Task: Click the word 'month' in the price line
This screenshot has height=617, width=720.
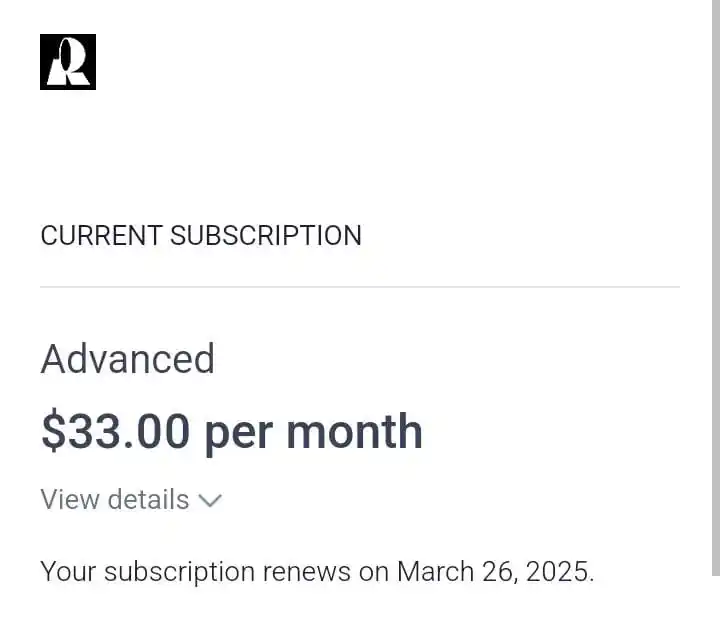Action: (x=354, y=431)
